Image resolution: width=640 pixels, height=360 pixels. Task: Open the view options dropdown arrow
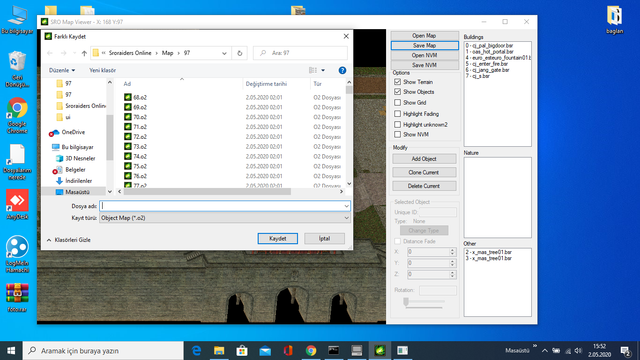click(x=323, y=70)
